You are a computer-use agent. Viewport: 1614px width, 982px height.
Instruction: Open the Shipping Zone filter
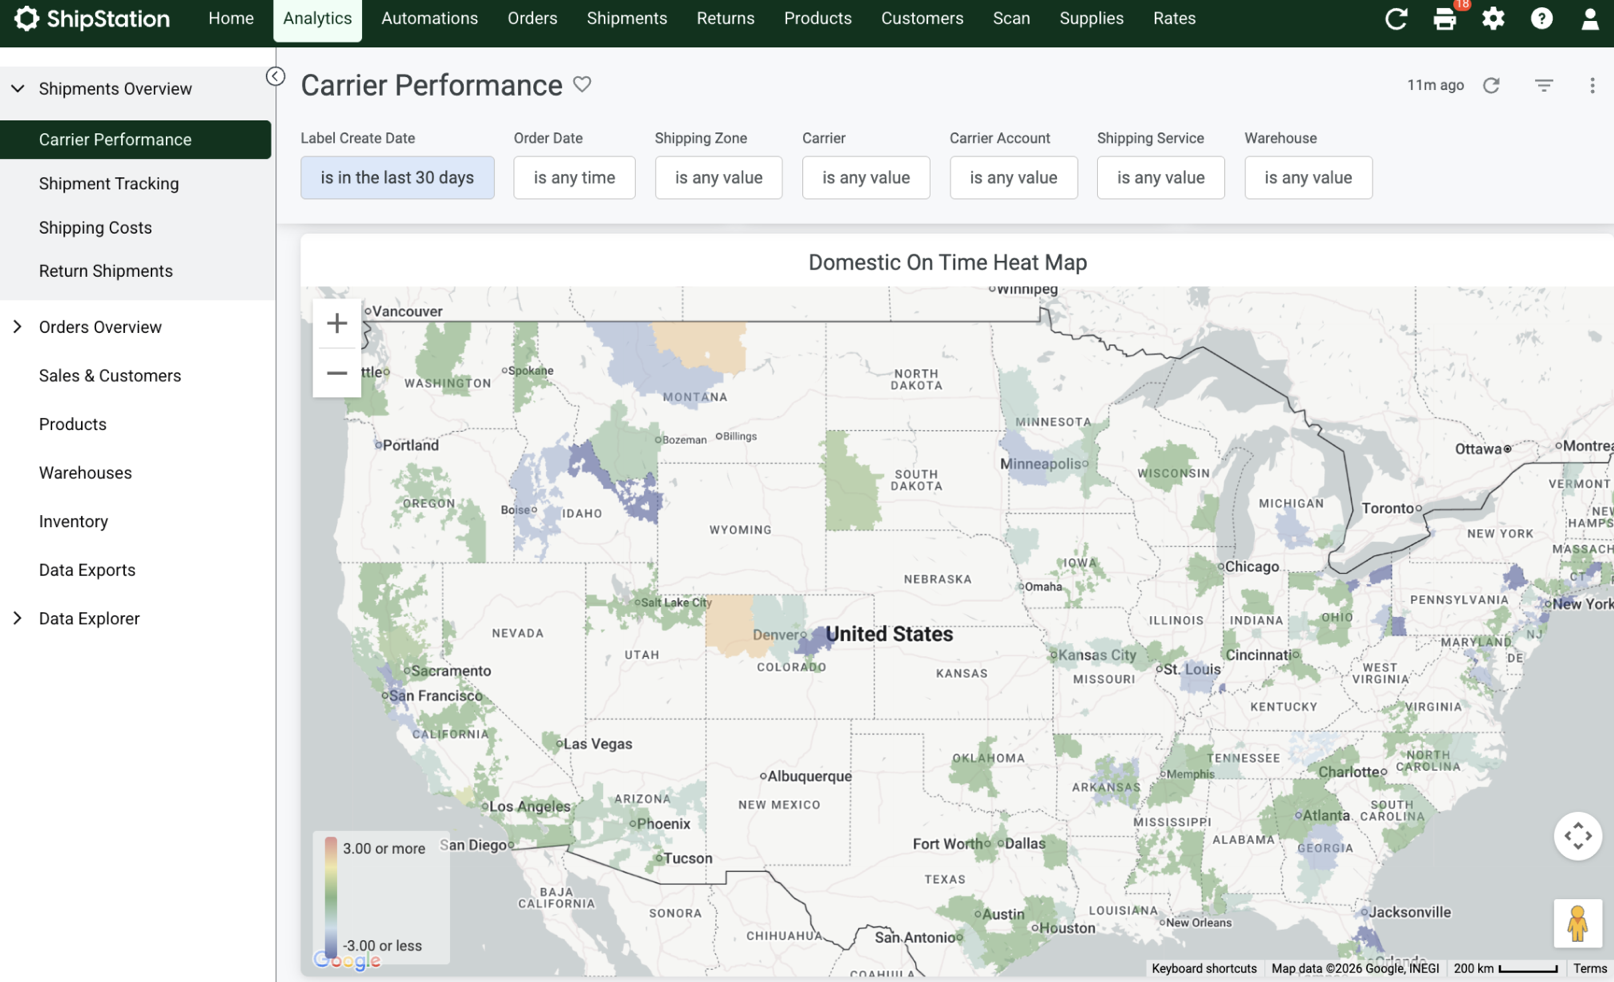[718, 177]
